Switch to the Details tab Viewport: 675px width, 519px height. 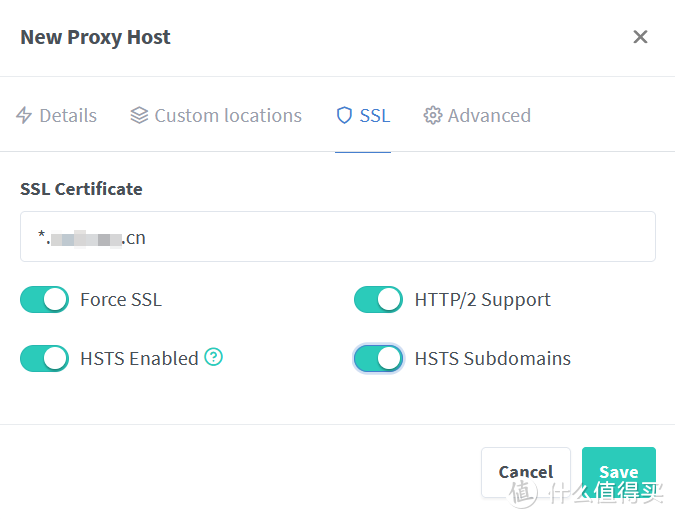tap(68, 116)
